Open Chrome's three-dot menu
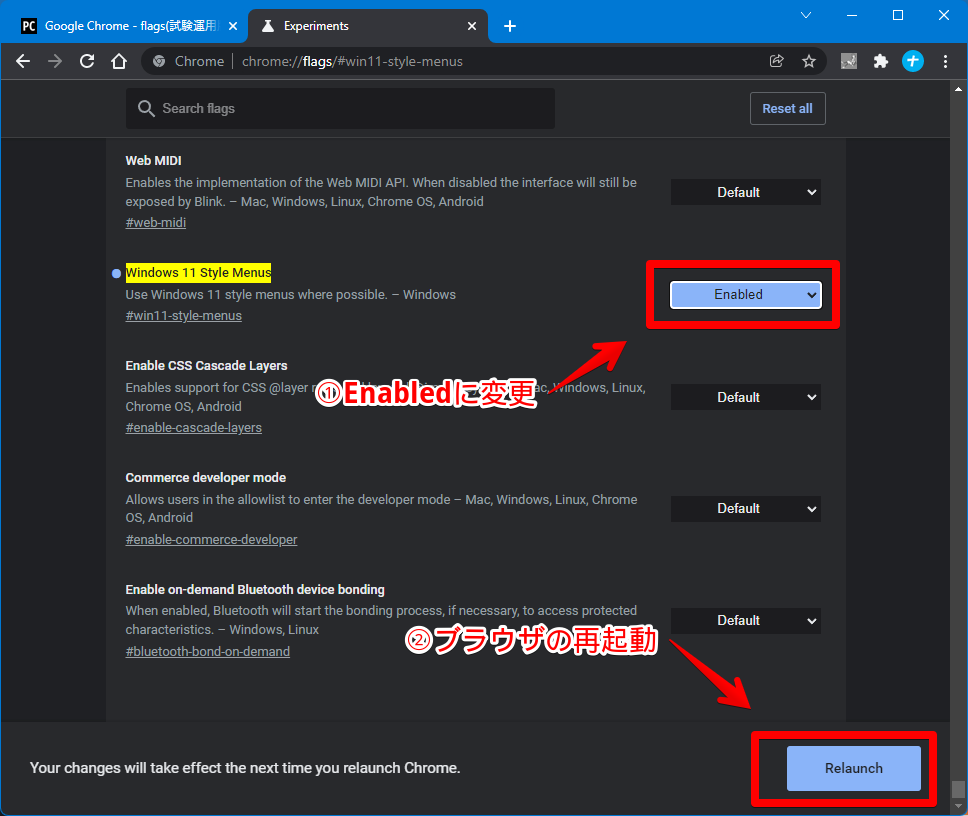The width and height of the screenshot is (968, 816). pos(945,61)
